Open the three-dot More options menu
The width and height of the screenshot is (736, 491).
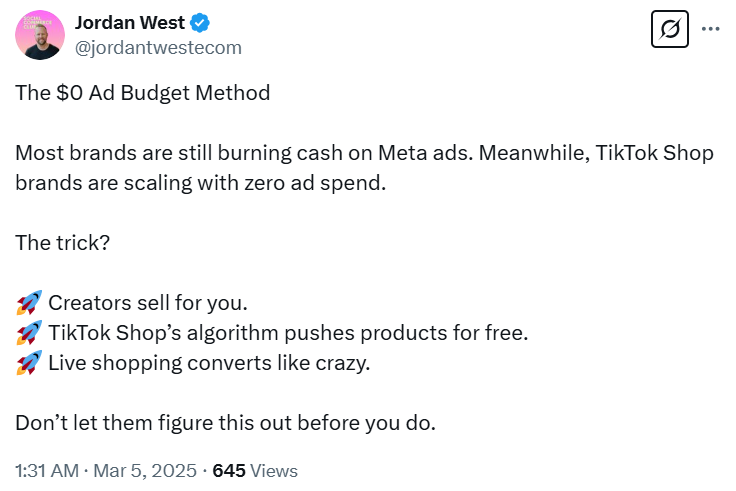point(710,29)
